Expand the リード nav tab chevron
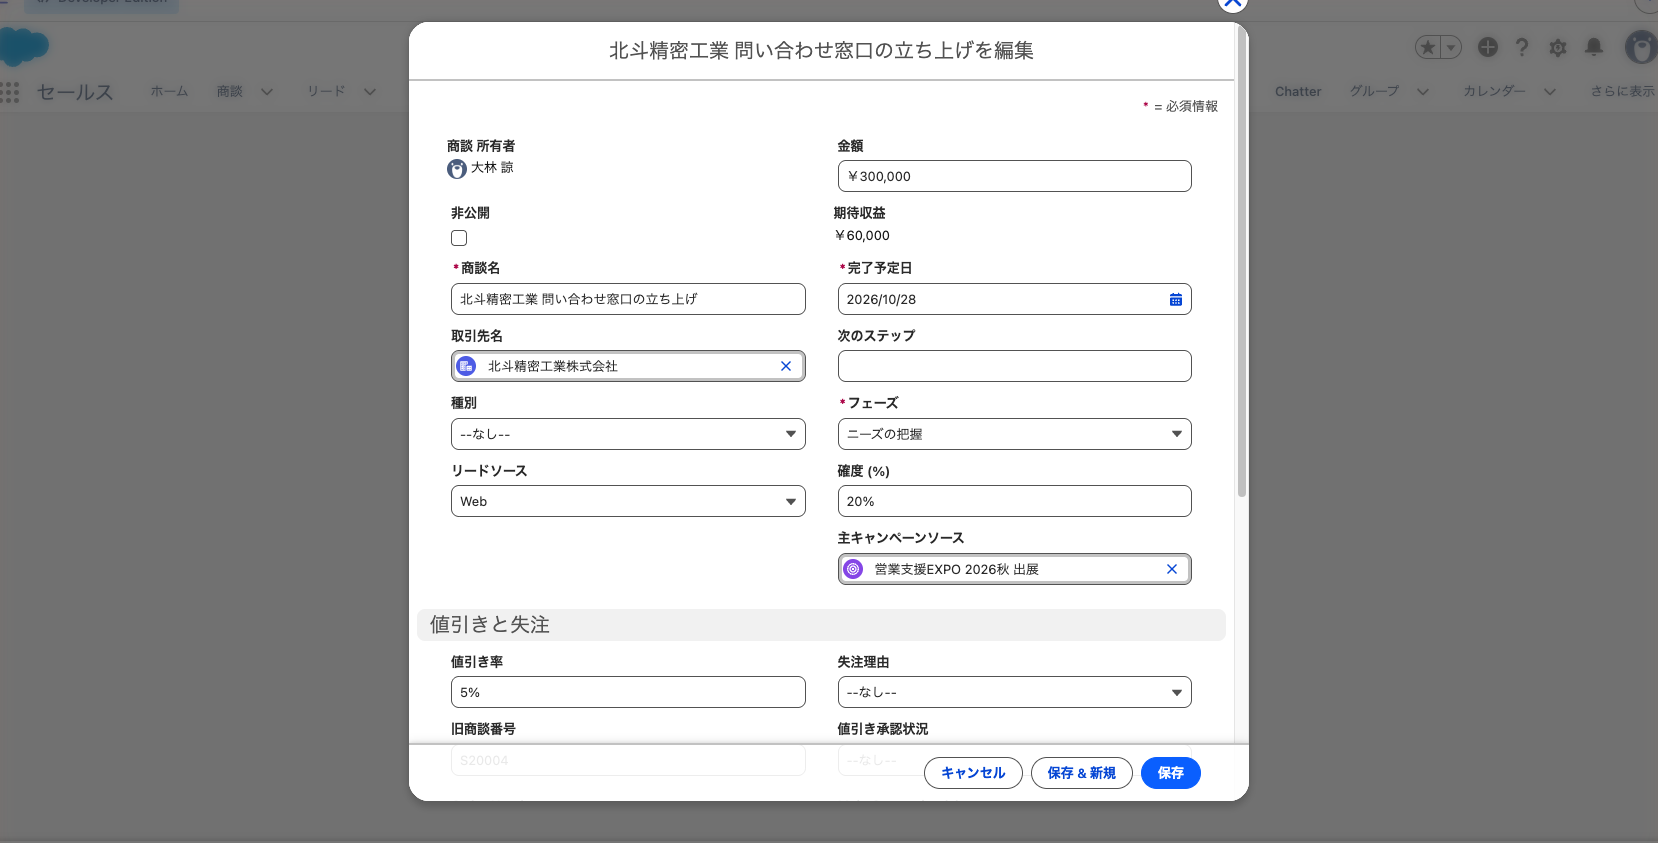The width and height of the screenshot is (1658, 843). [370, 92]
